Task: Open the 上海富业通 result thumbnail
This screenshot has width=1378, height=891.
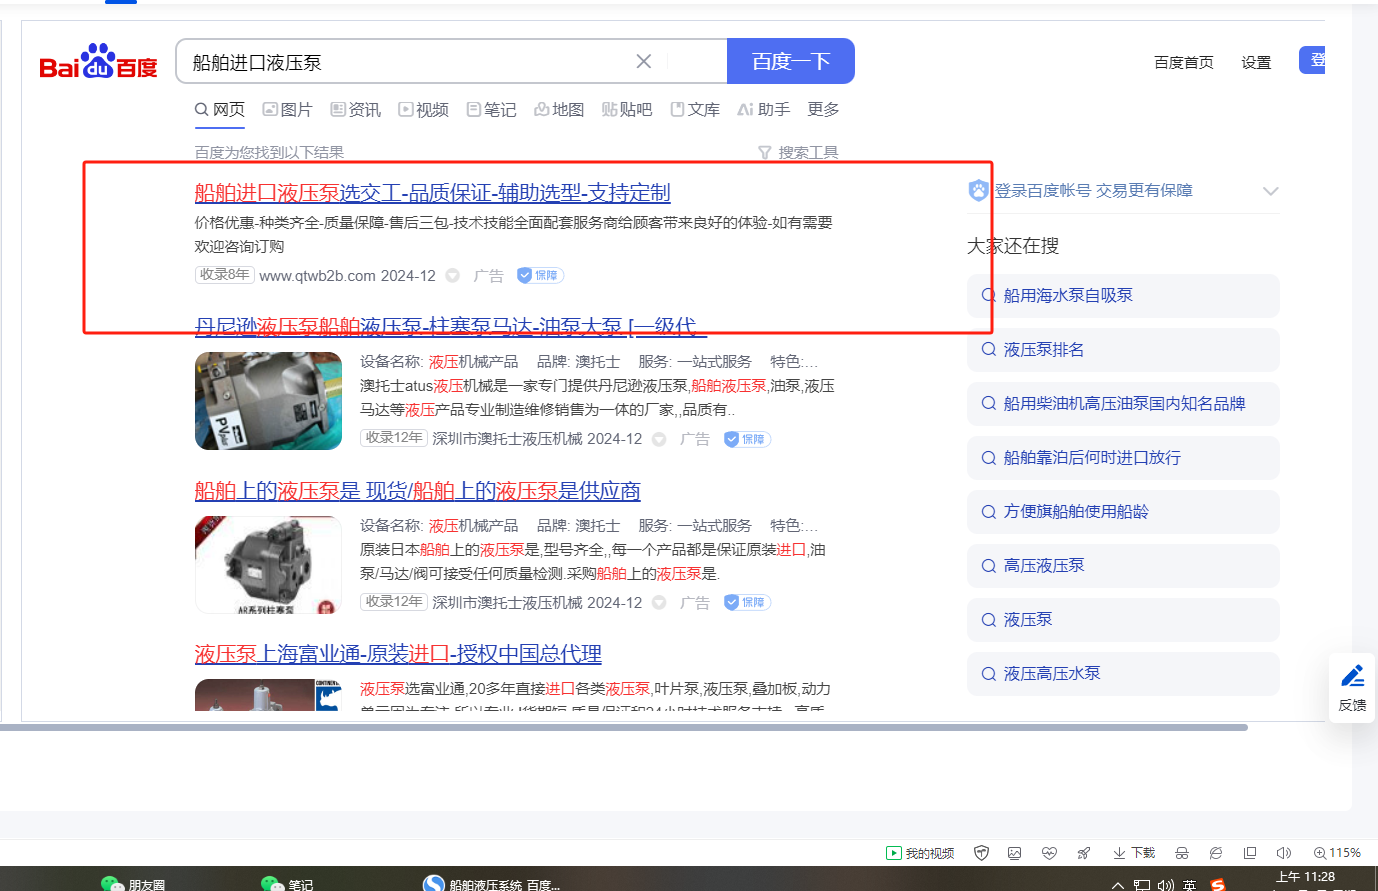Action: (x=268, y=695)
